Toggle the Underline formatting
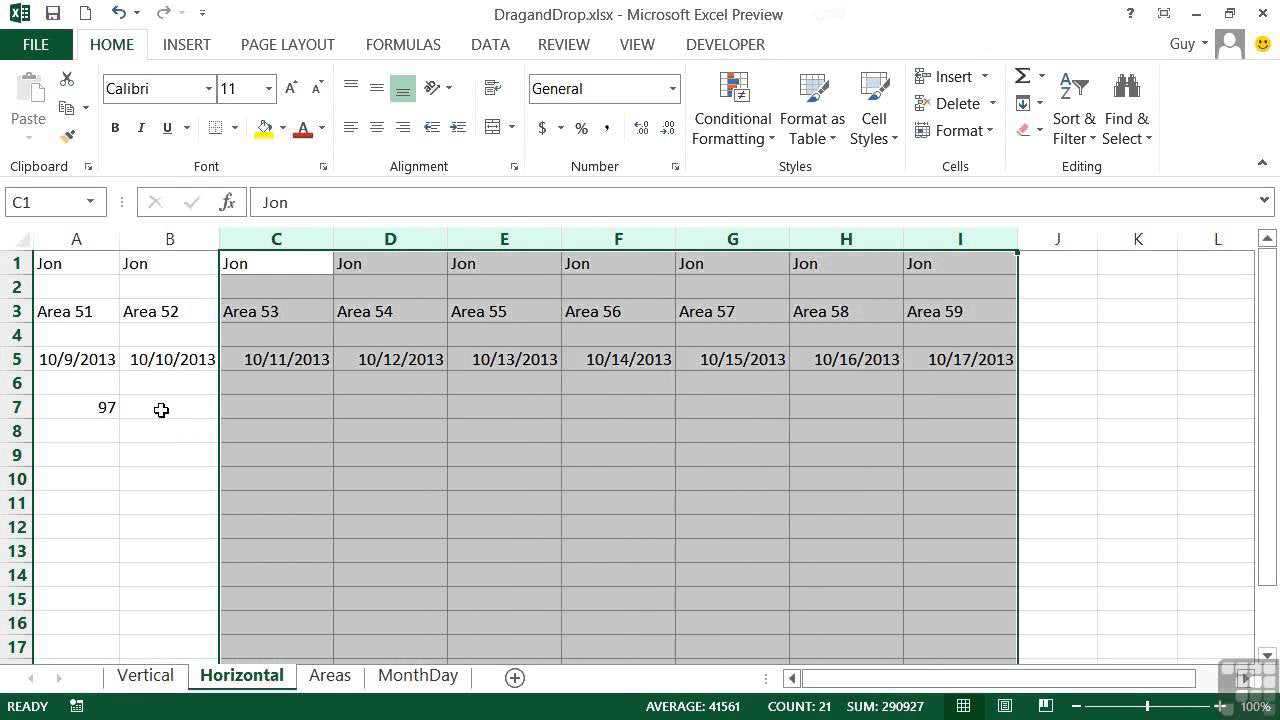 166,128
